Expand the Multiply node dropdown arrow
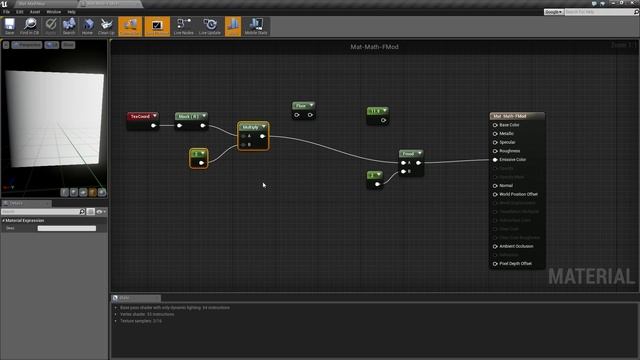The height and width of the screenshot is (360, 640). (x=264, y=127)
